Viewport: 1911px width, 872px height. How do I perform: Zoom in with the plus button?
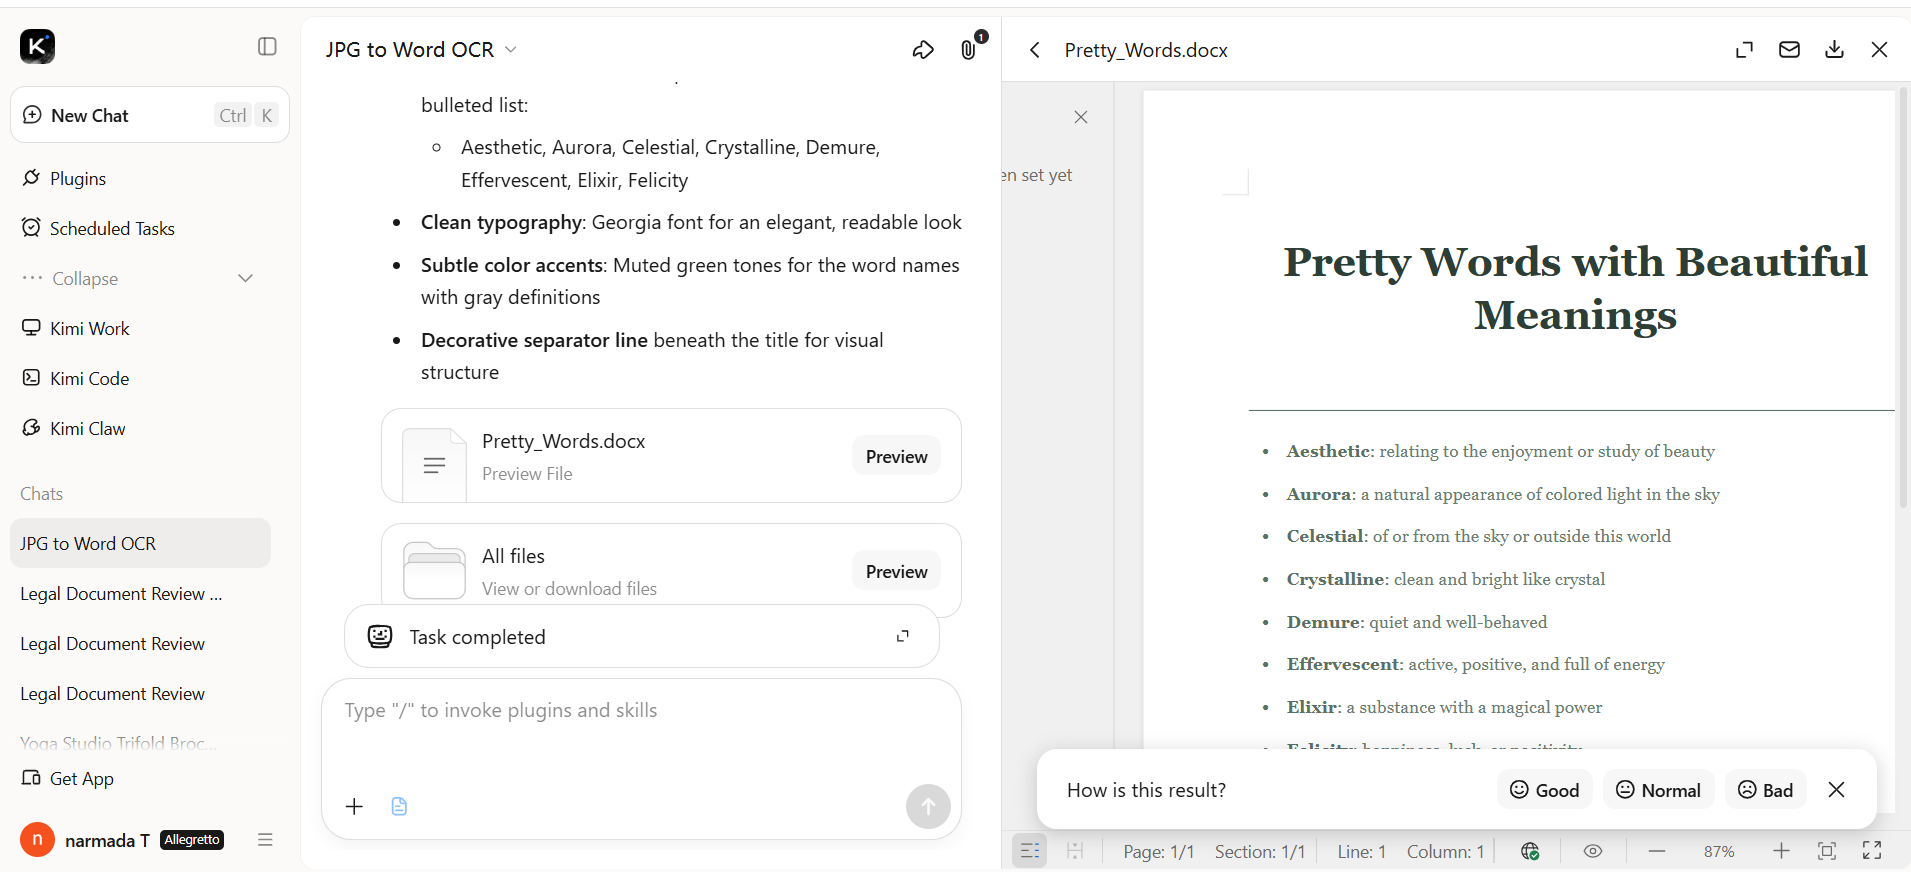coord(1781,851)
